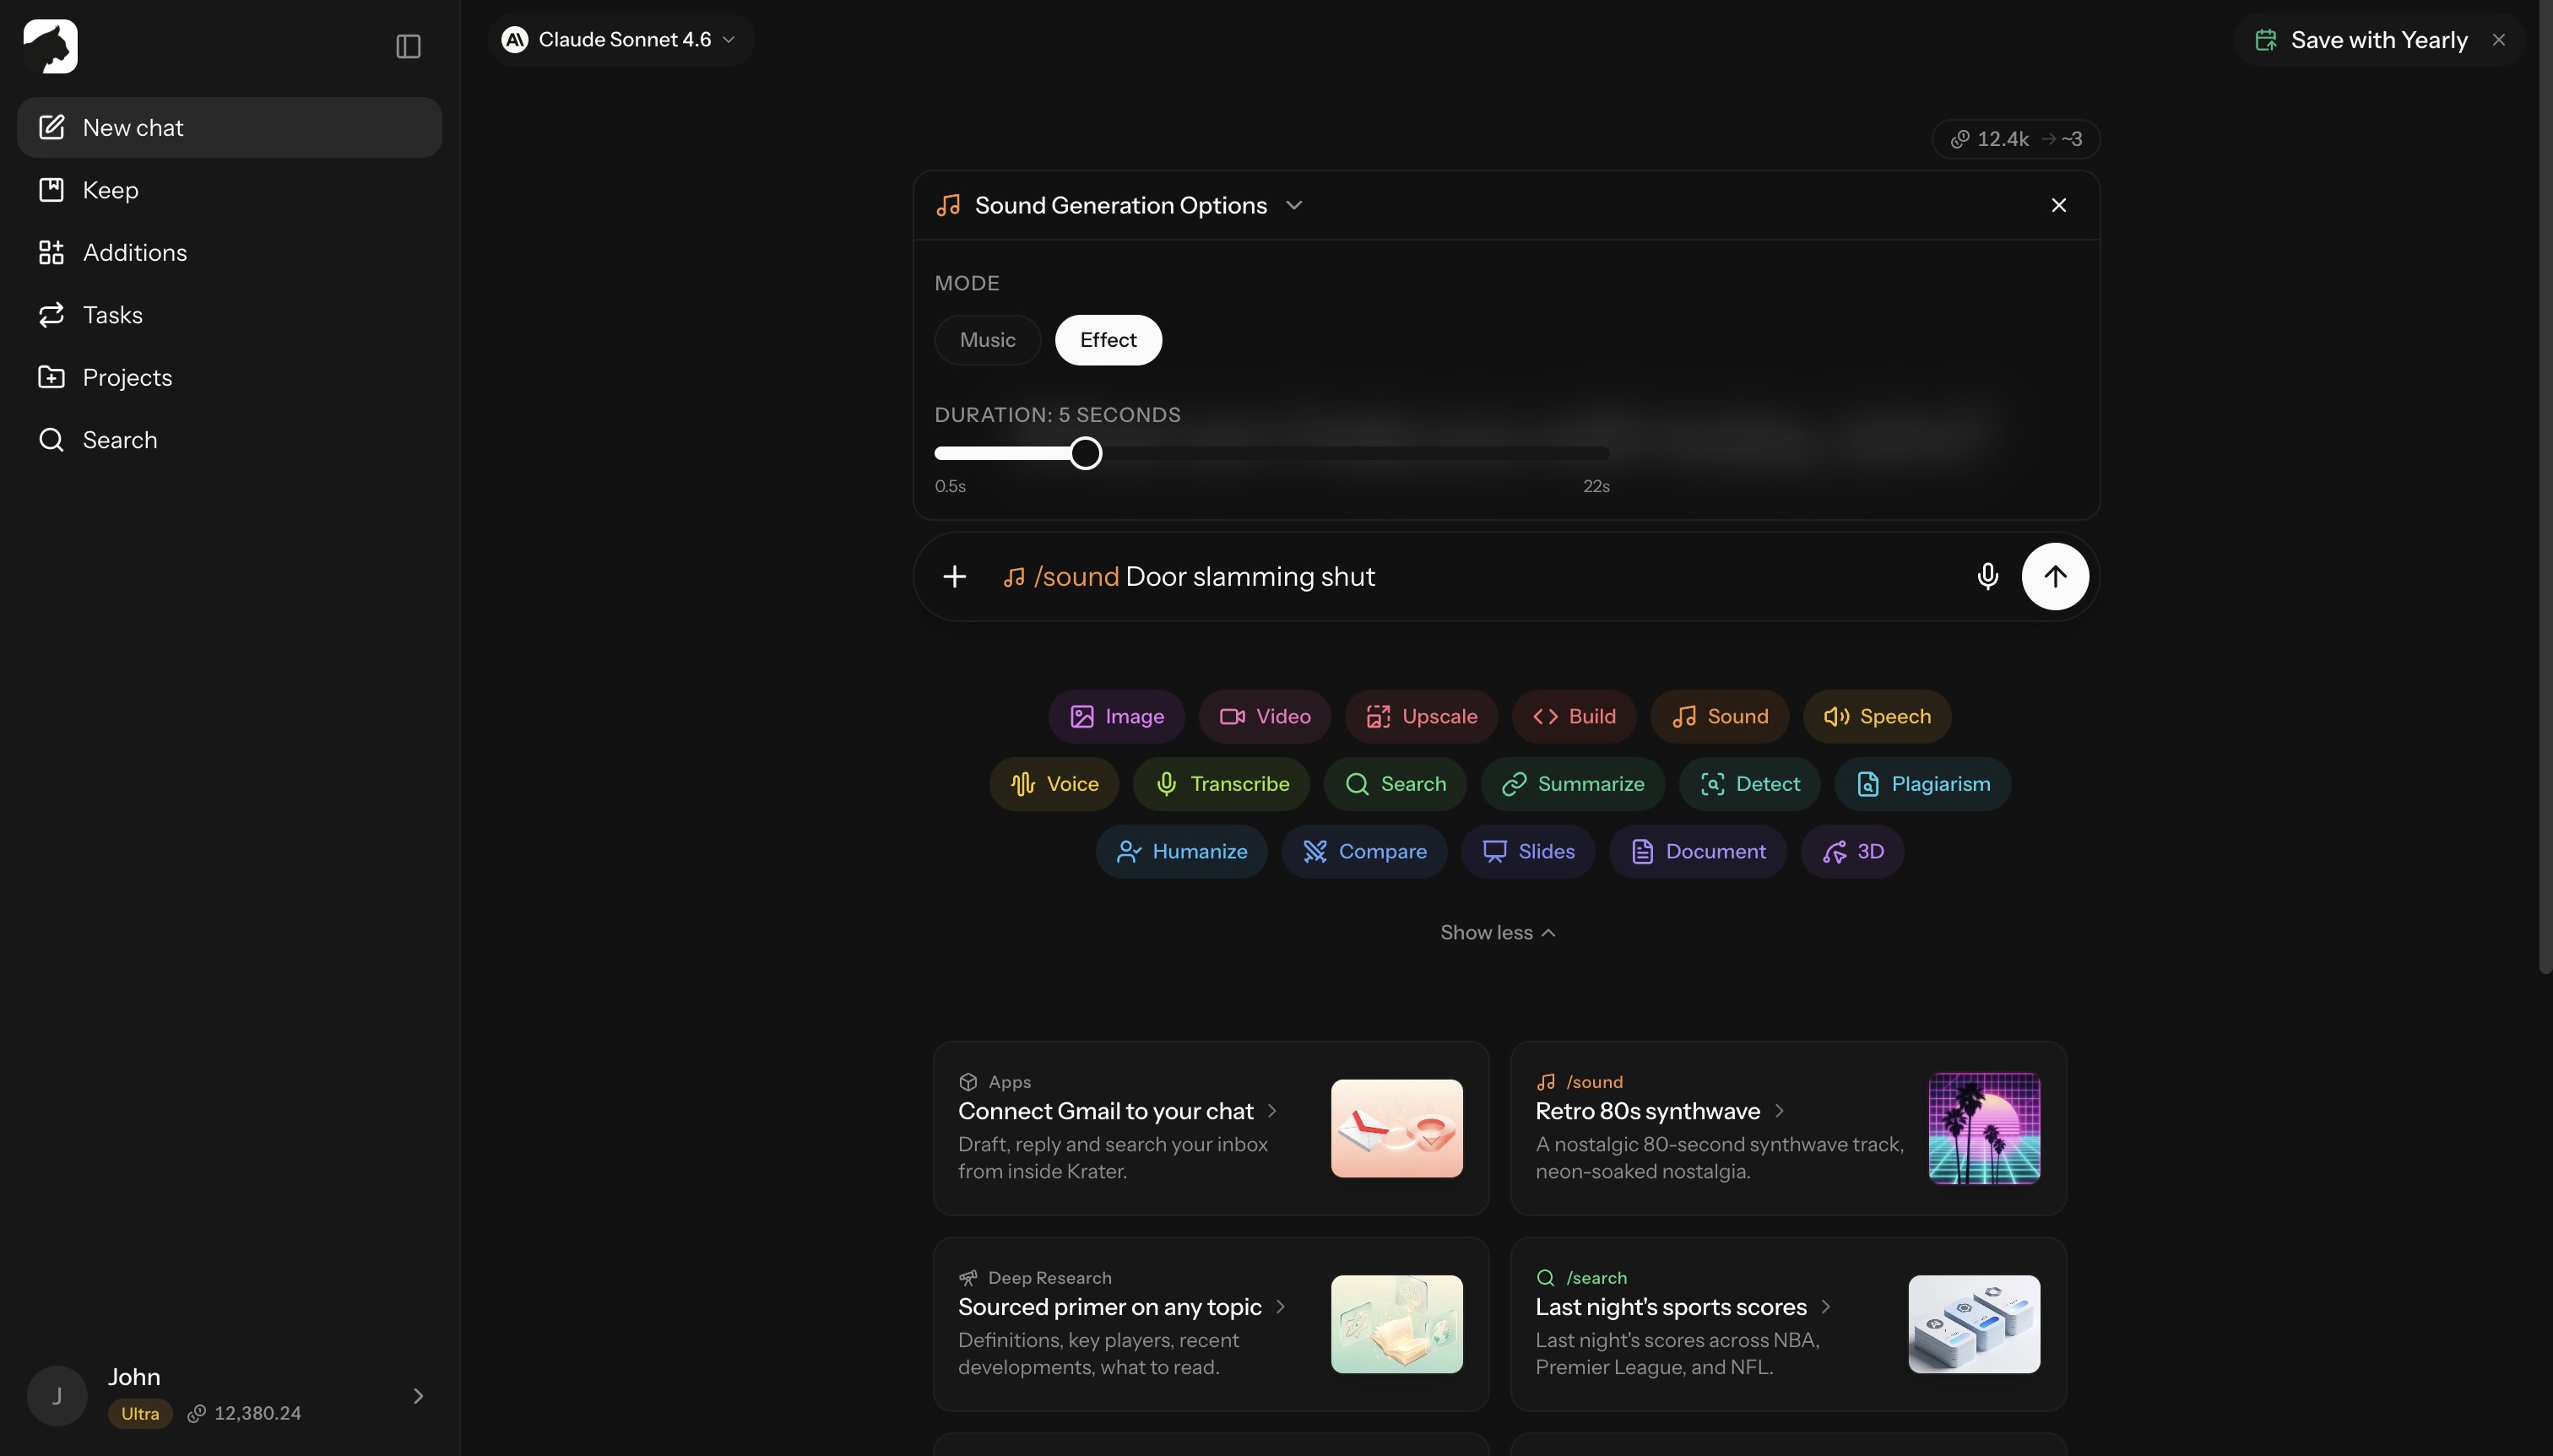Click the duration slider handle

(1085, 453)
